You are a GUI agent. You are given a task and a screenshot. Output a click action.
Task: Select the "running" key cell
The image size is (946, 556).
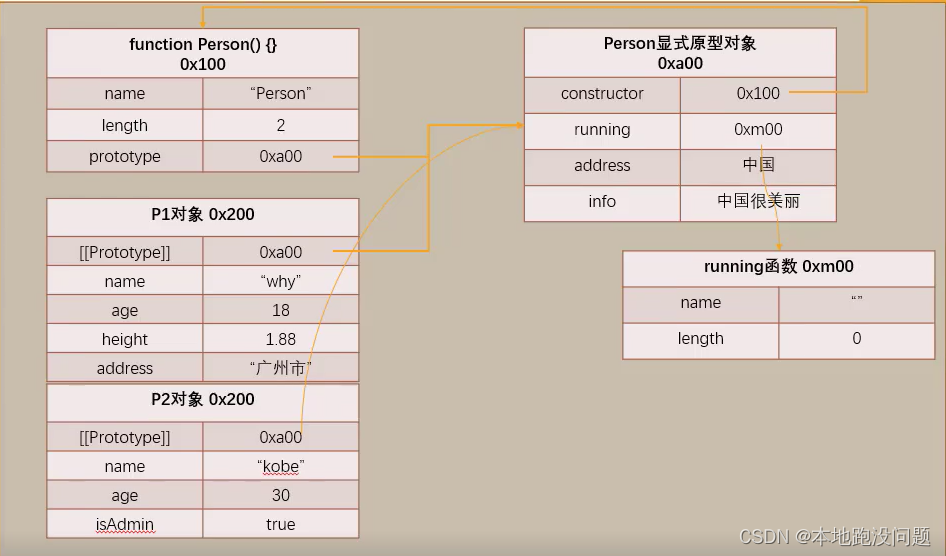pos(602,131)
